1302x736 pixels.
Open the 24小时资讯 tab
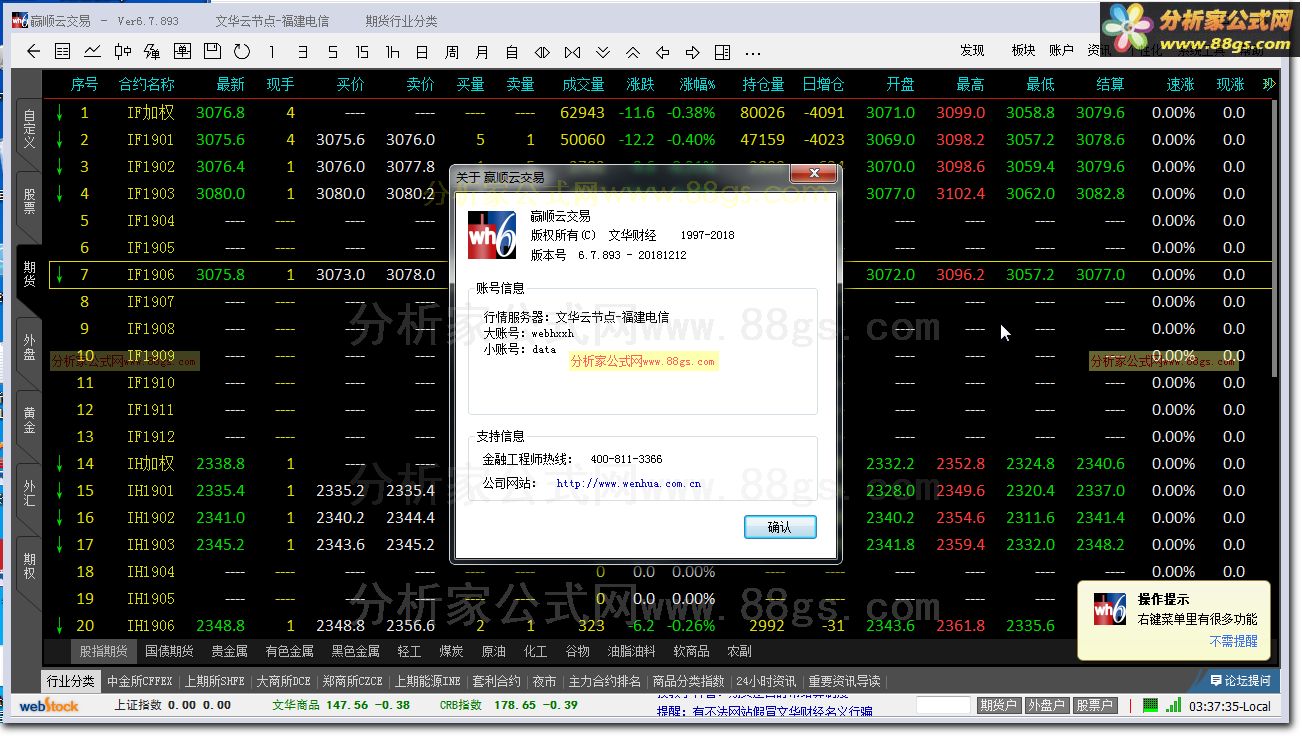766,681
